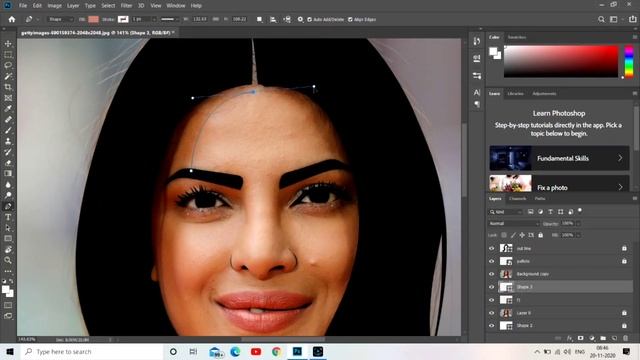Image resolution: width=640 pixels, height=360 pixels.
Task: Select the Lasso tool
Action: tap(8, 65)
